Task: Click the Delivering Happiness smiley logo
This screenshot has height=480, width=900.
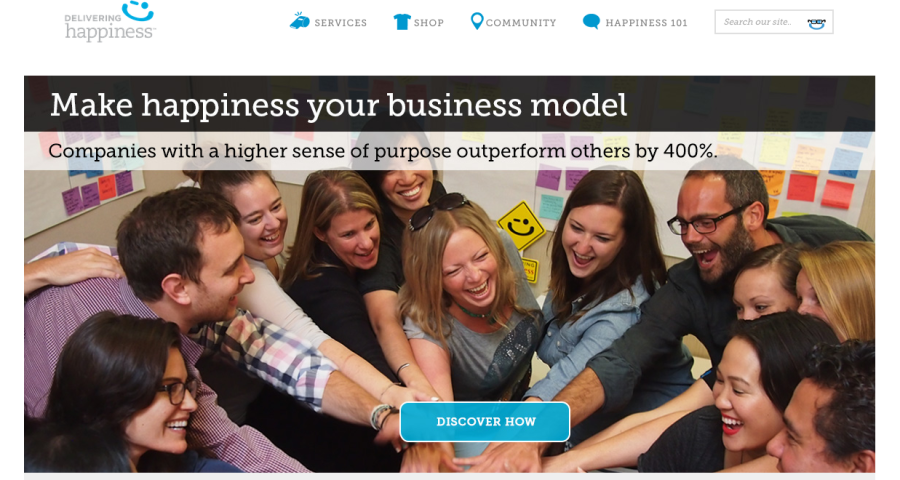Action: (138, 11)
